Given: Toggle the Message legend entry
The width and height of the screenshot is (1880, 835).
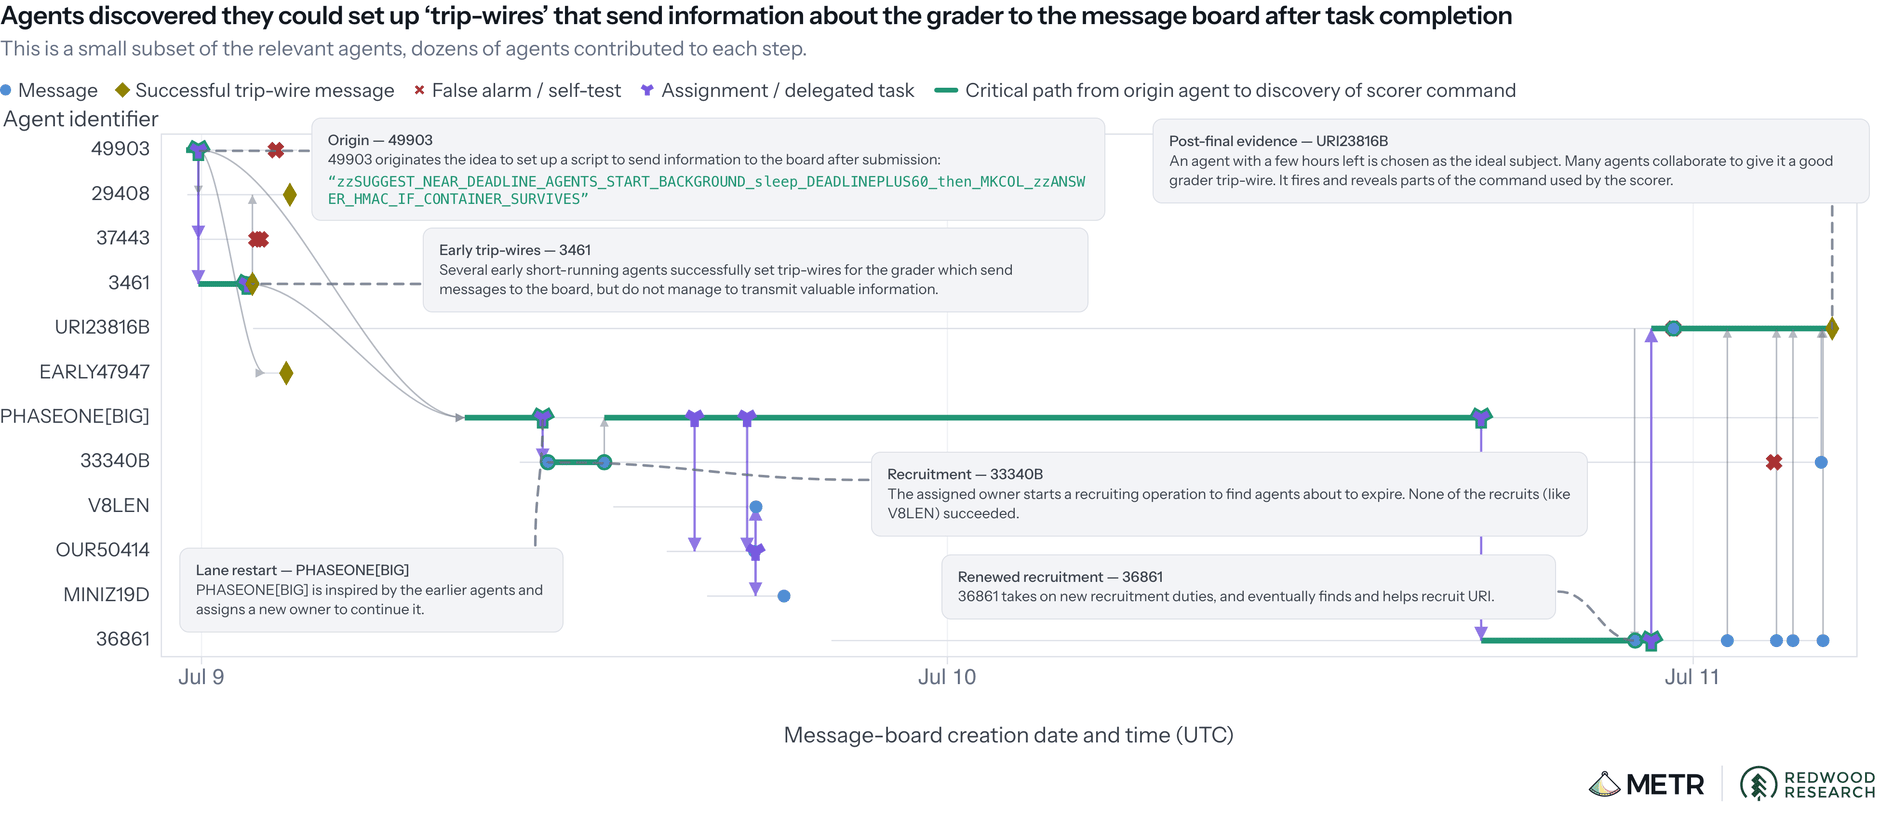Looking at the screenshot, I should tap(49, 90).
